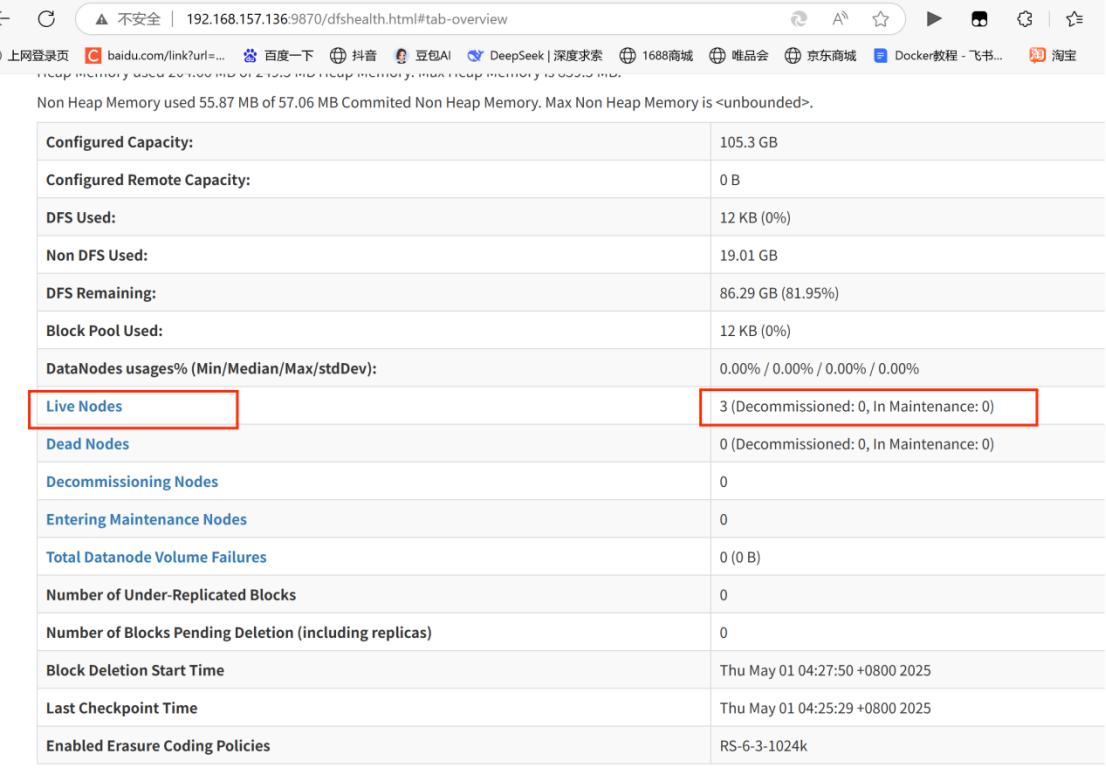Click the Last Checkpoint Time value

click(825, 708)
